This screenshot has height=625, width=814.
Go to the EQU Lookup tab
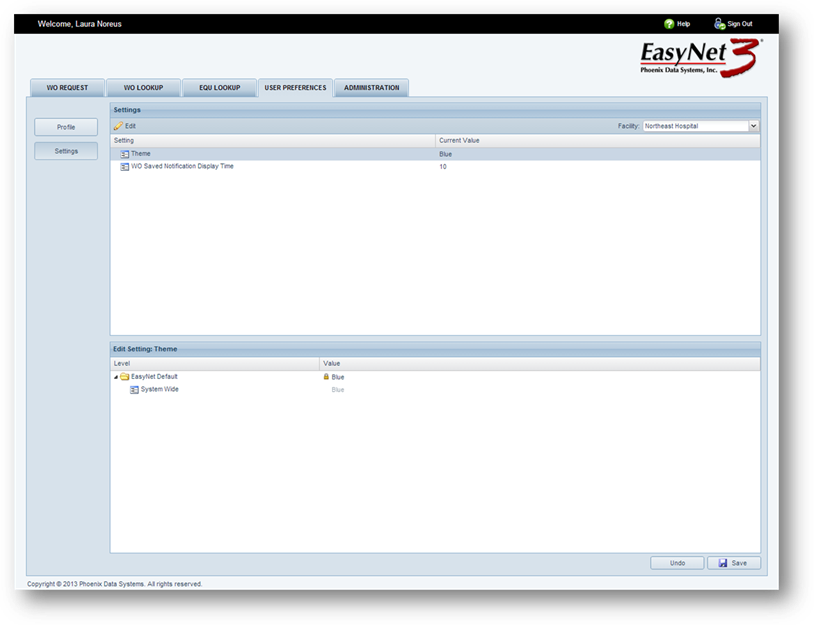[218, 88]
